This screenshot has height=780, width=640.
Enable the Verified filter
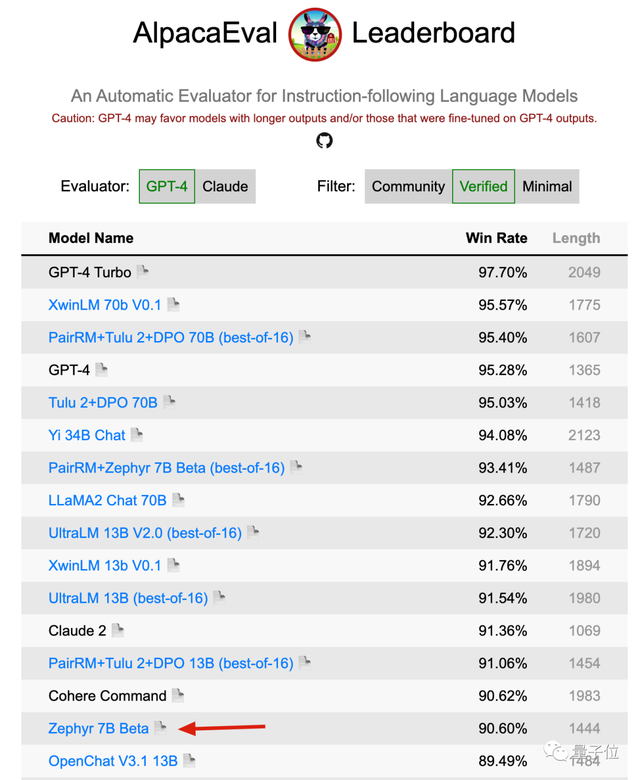483,186
